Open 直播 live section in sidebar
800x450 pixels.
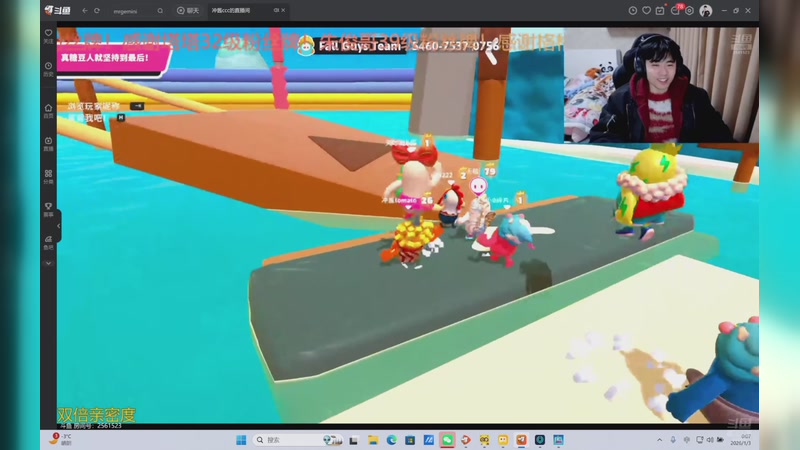click(x=48, y=144)
